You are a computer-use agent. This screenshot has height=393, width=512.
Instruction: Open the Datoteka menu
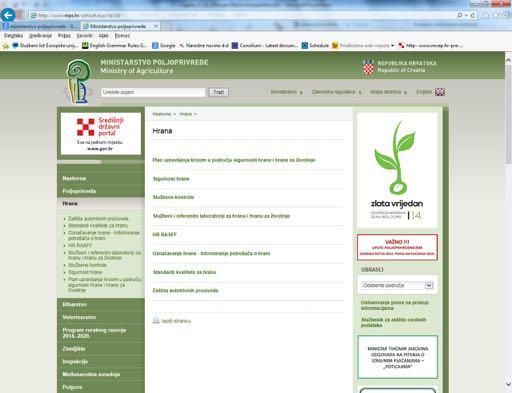(x=13, y=35)
